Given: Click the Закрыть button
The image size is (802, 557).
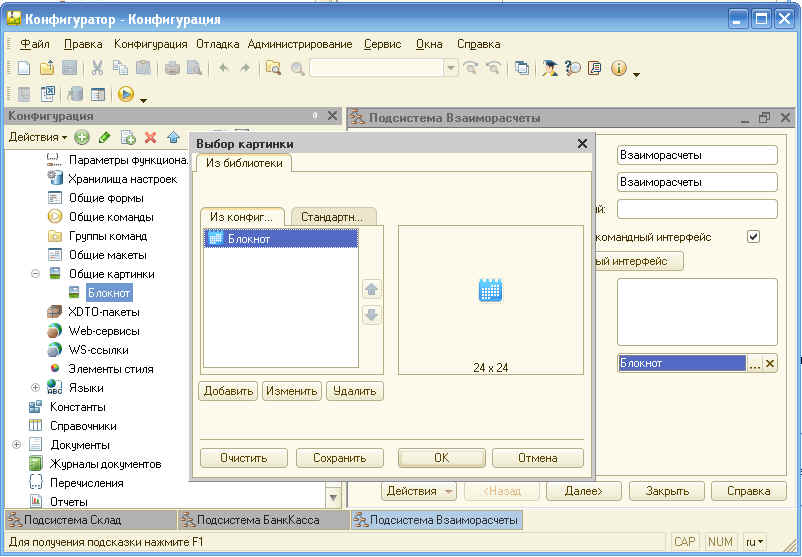Looking at the screenshot, I should click(x=667, y=491).
